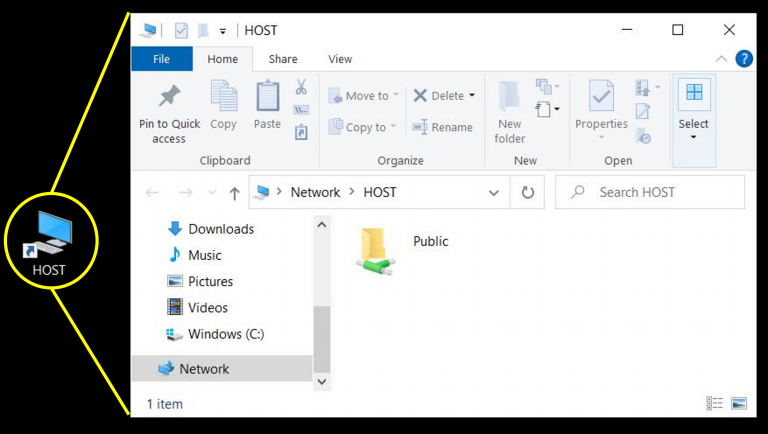Click window system icon in title bar
Screen dimensions: 768x434
[x=147, y=30]
